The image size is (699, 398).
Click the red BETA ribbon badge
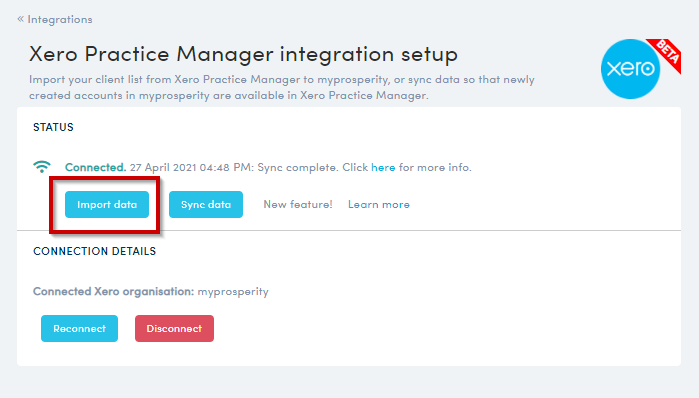[x=667, y=53]
